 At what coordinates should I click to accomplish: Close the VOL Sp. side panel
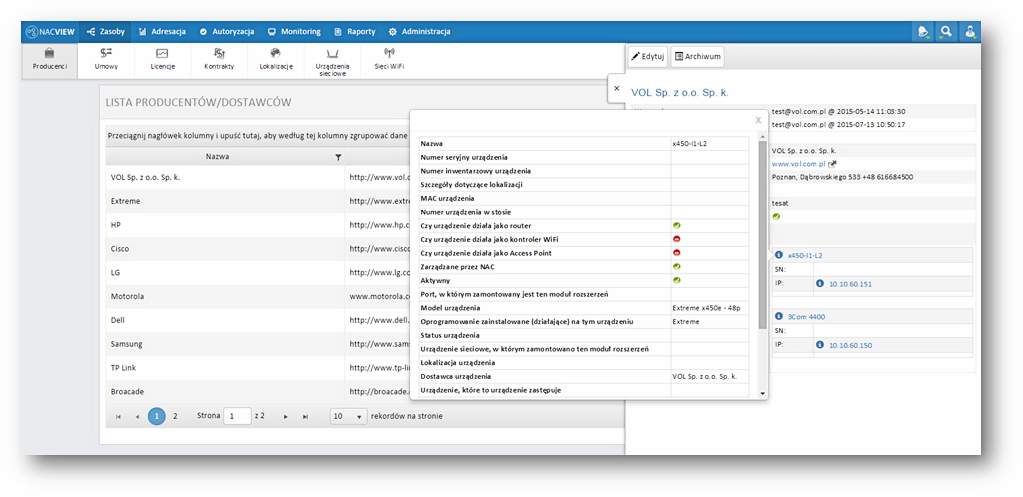pyautogui.click(x=617, y=88)
